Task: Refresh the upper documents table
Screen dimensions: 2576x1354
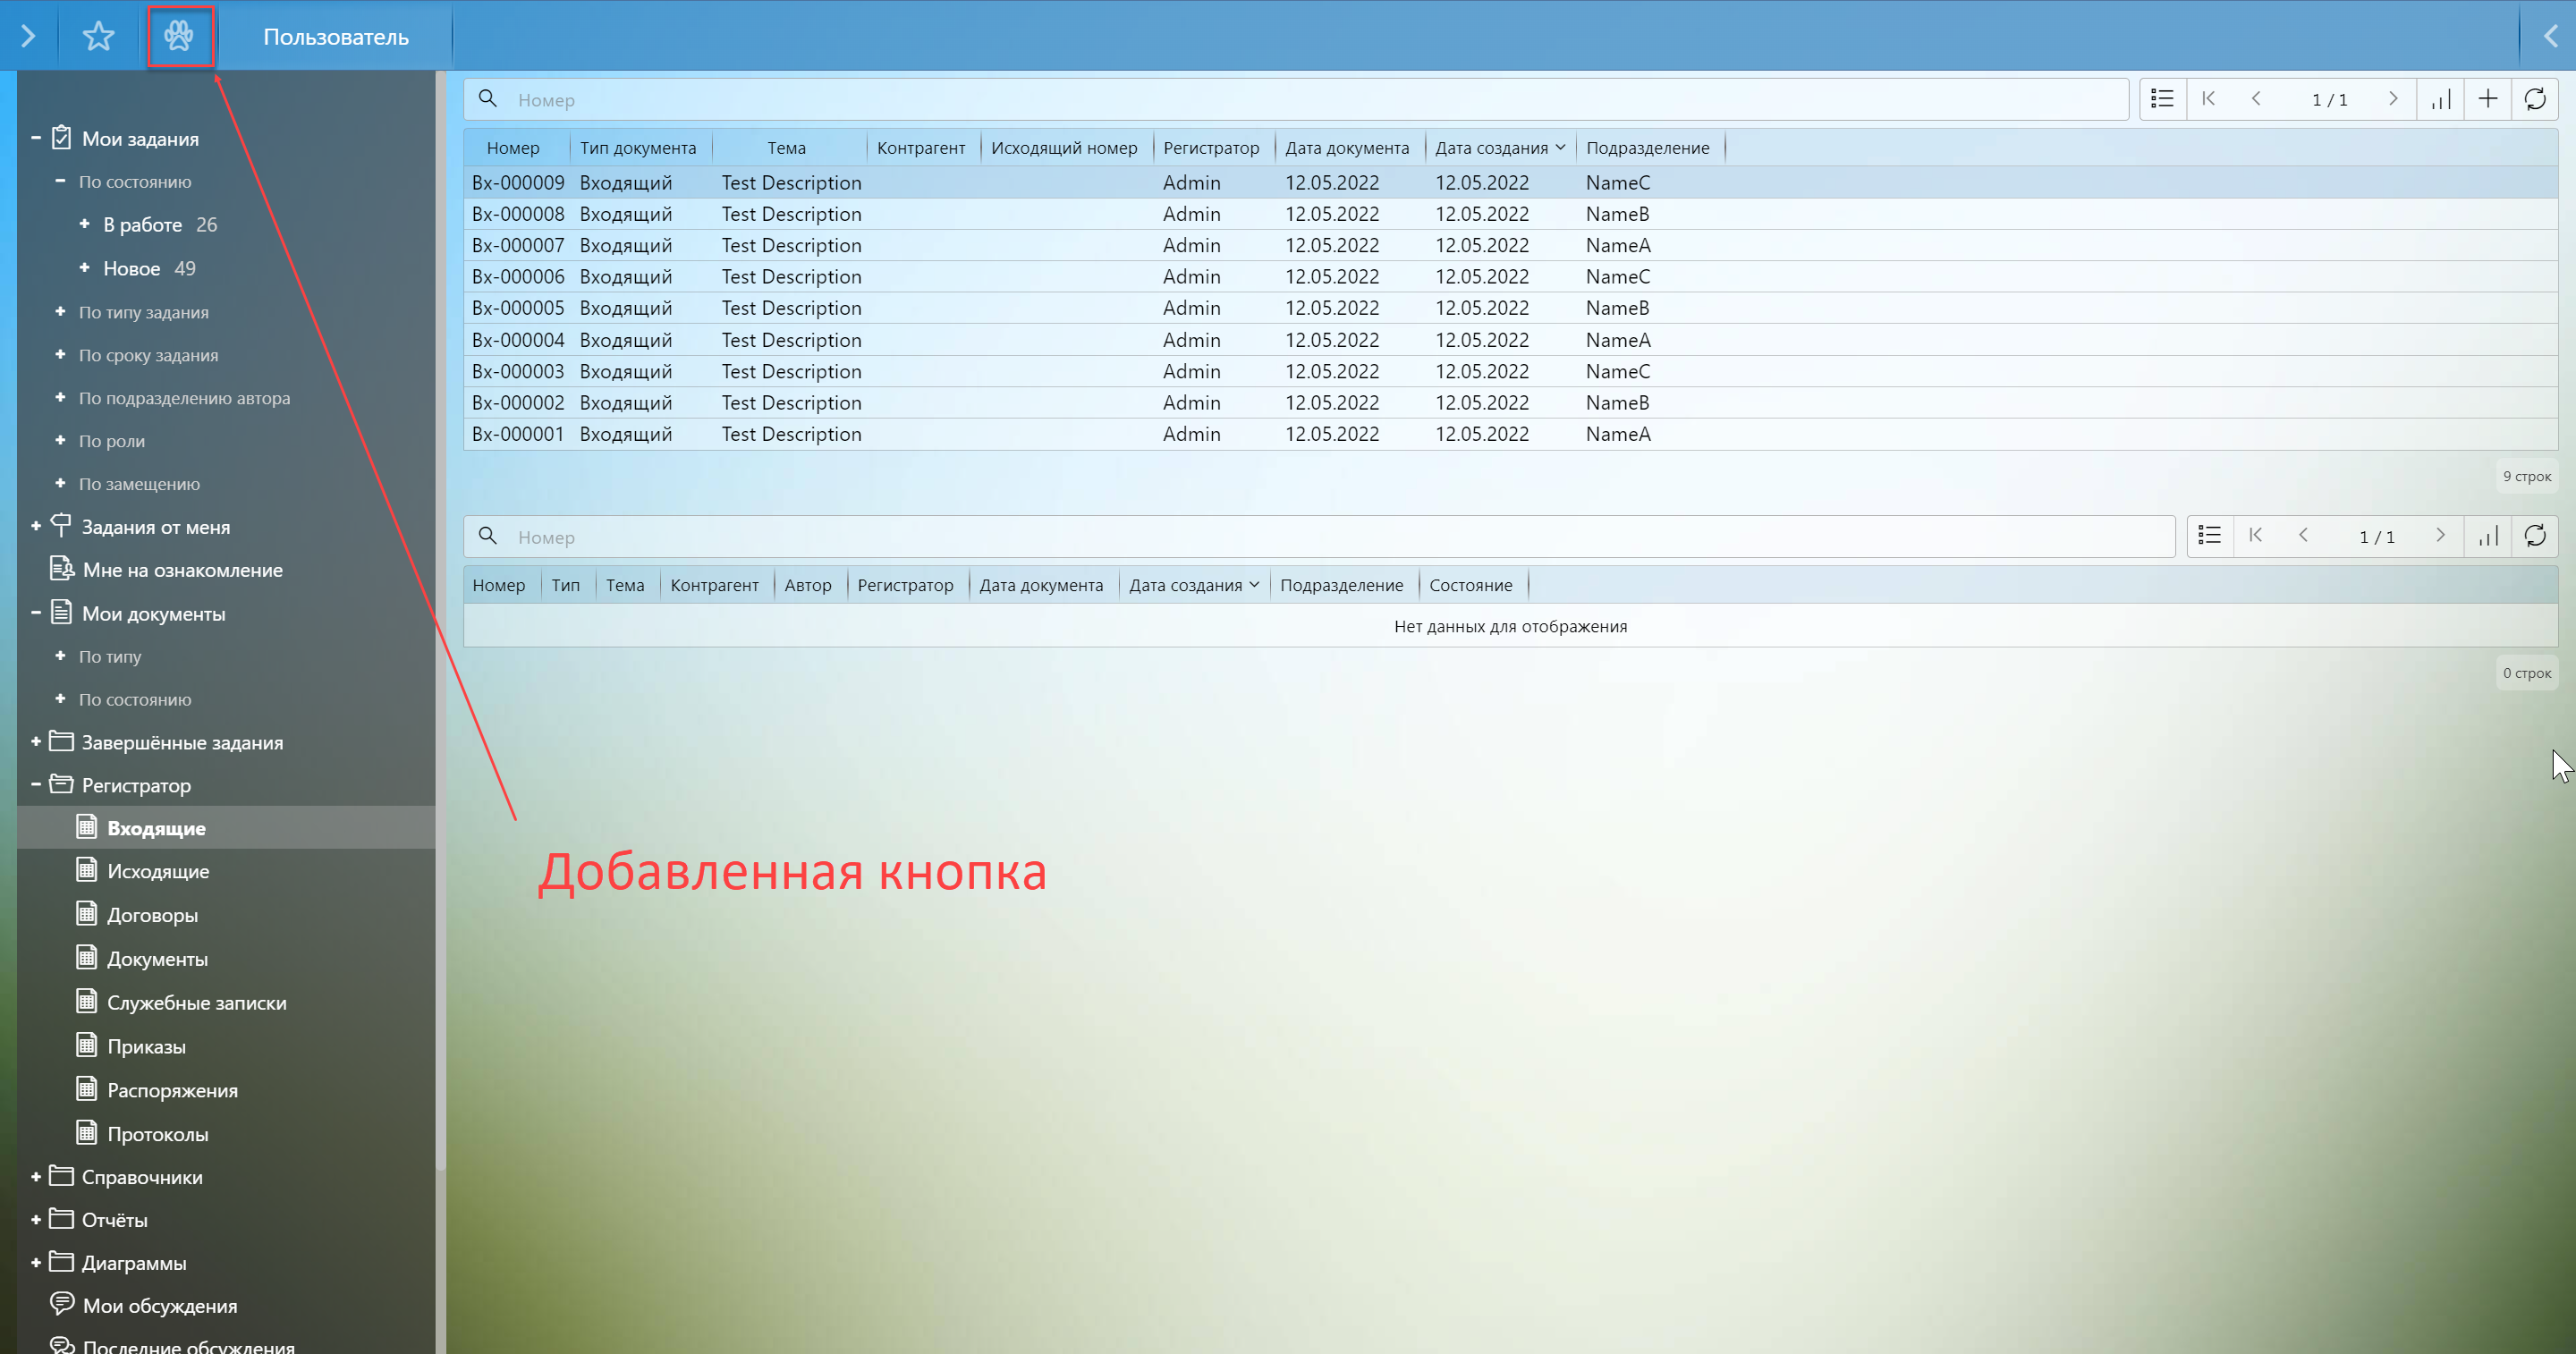Action: [2535, 99]
